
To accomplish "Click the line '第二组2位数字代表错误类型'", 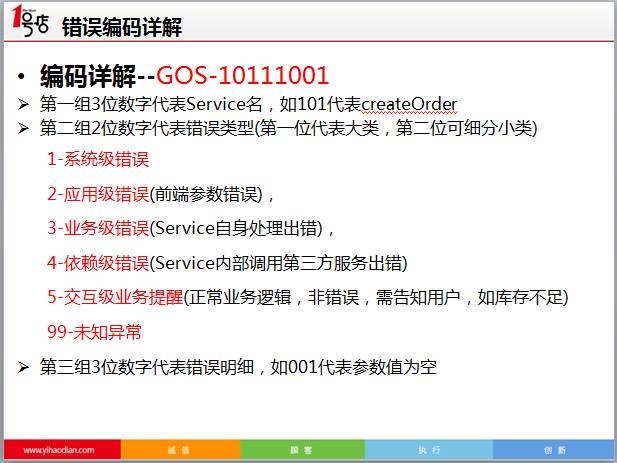I will click(288, 128).
